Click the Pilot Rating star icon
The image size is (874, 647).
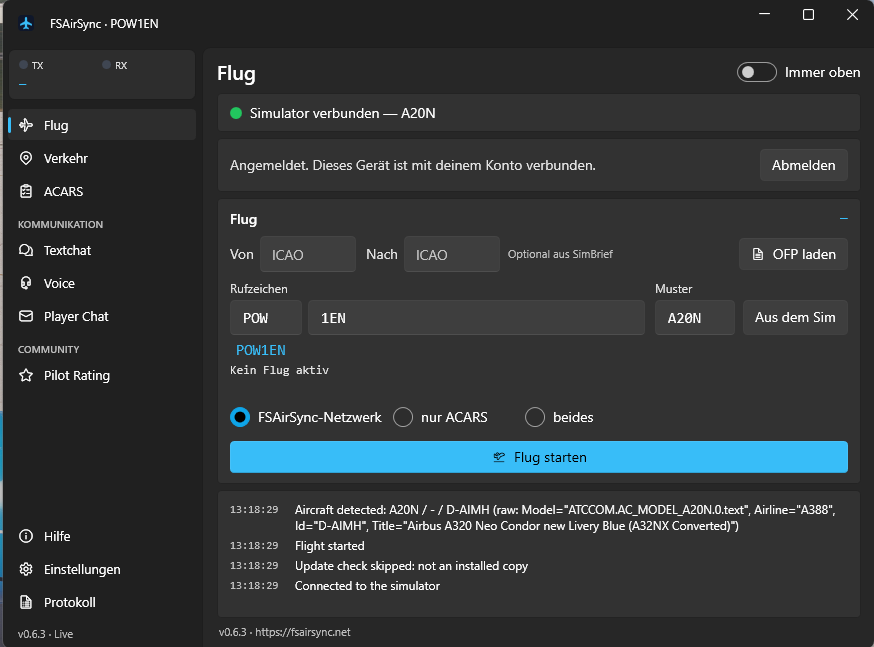(26, 375)
